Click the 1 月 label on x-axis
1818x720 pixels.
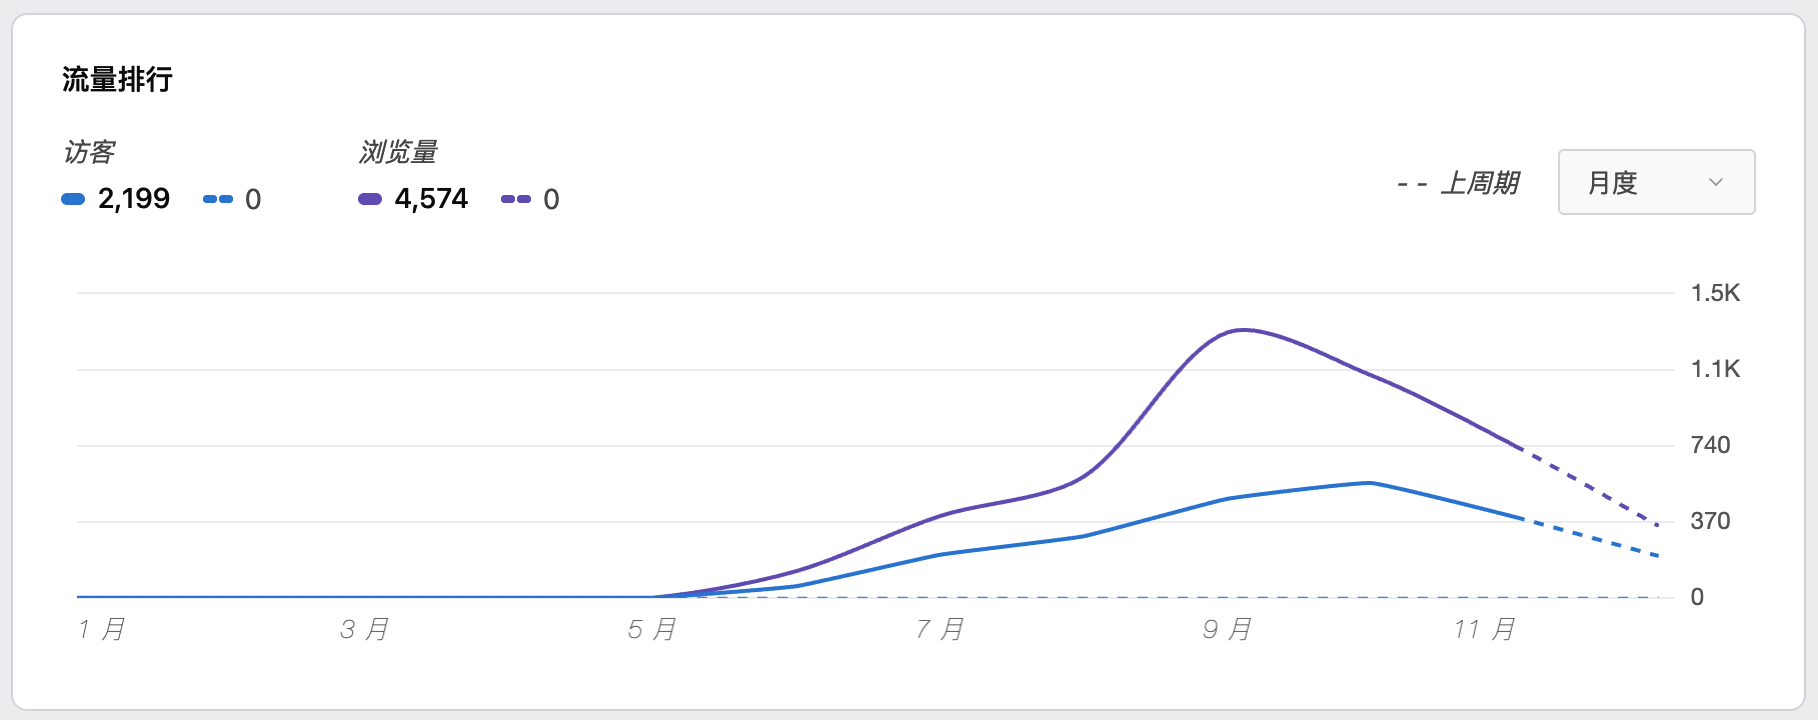coord(101,629)
